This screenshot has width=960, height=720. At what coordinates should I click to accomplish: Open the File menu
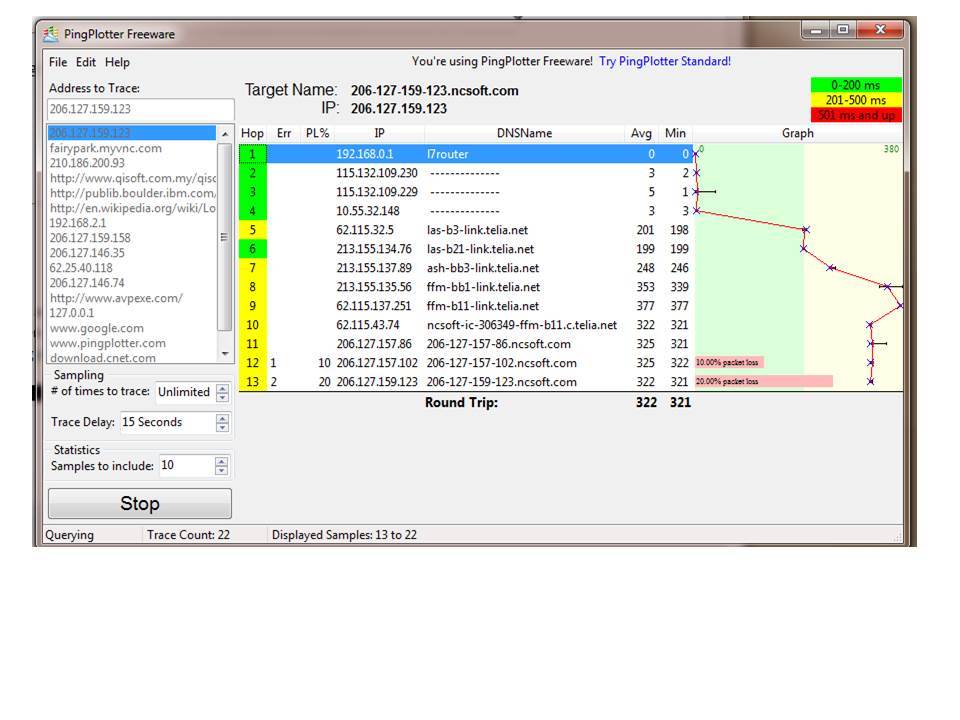pyautogui.click(x=58, y=62)
